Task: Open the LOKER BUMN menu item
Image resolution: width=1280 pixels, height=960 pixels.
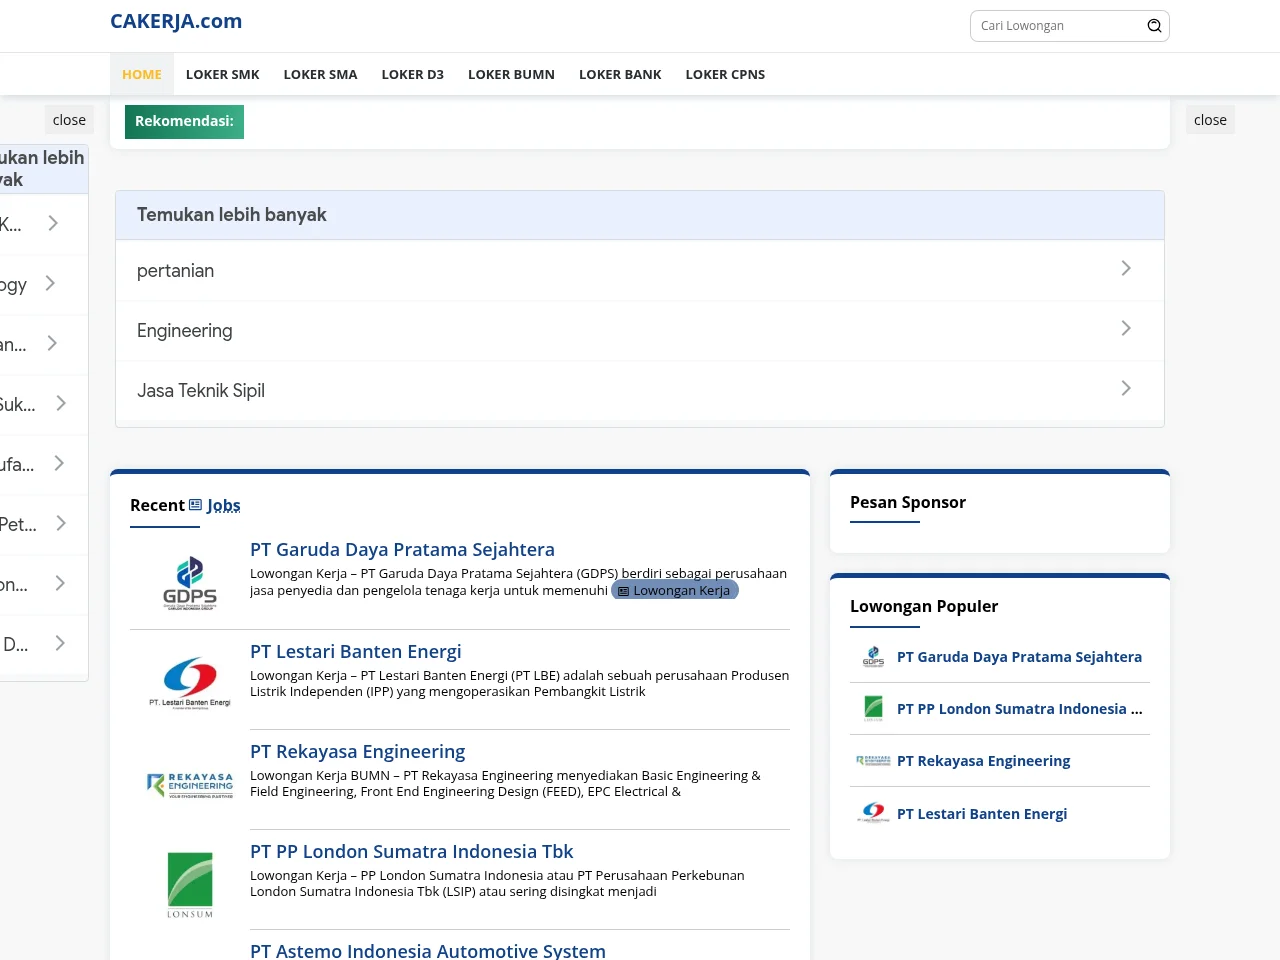Action: pos(511,74)
